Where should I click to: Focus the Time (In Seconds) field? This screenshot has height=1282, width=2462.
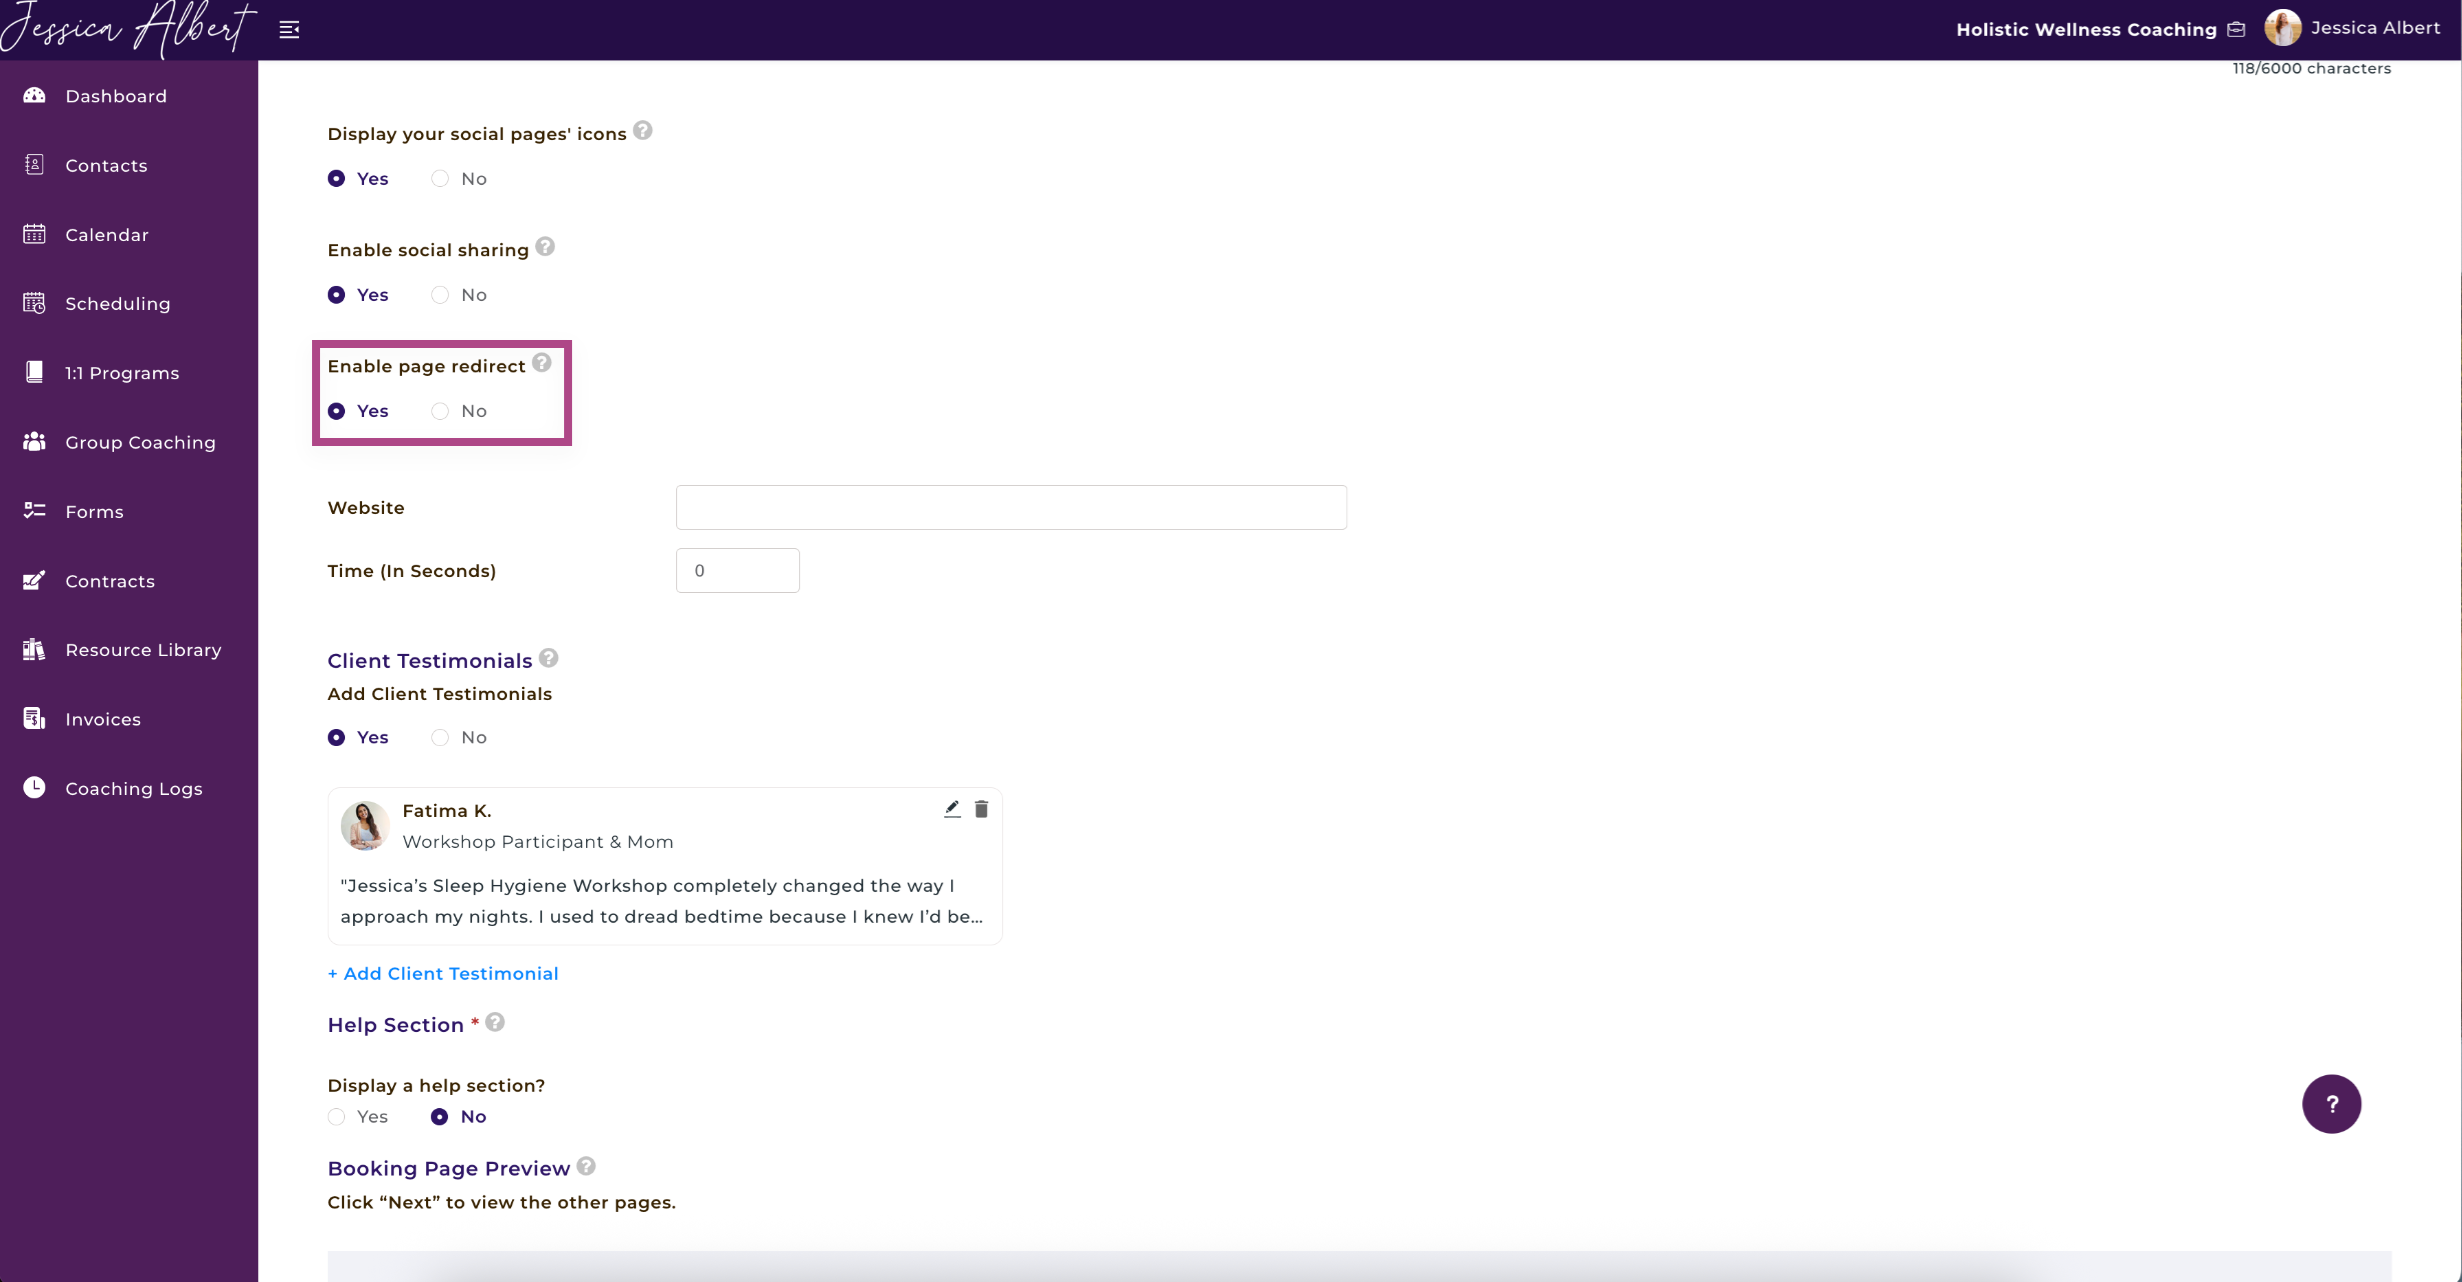tap(738, 571)
